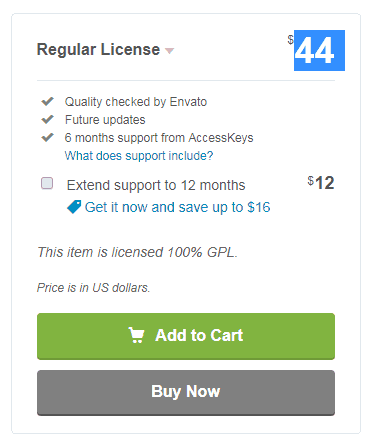Click the 6 months support from AccessKeys text
The image size is (377, 446).
point(159,138)
